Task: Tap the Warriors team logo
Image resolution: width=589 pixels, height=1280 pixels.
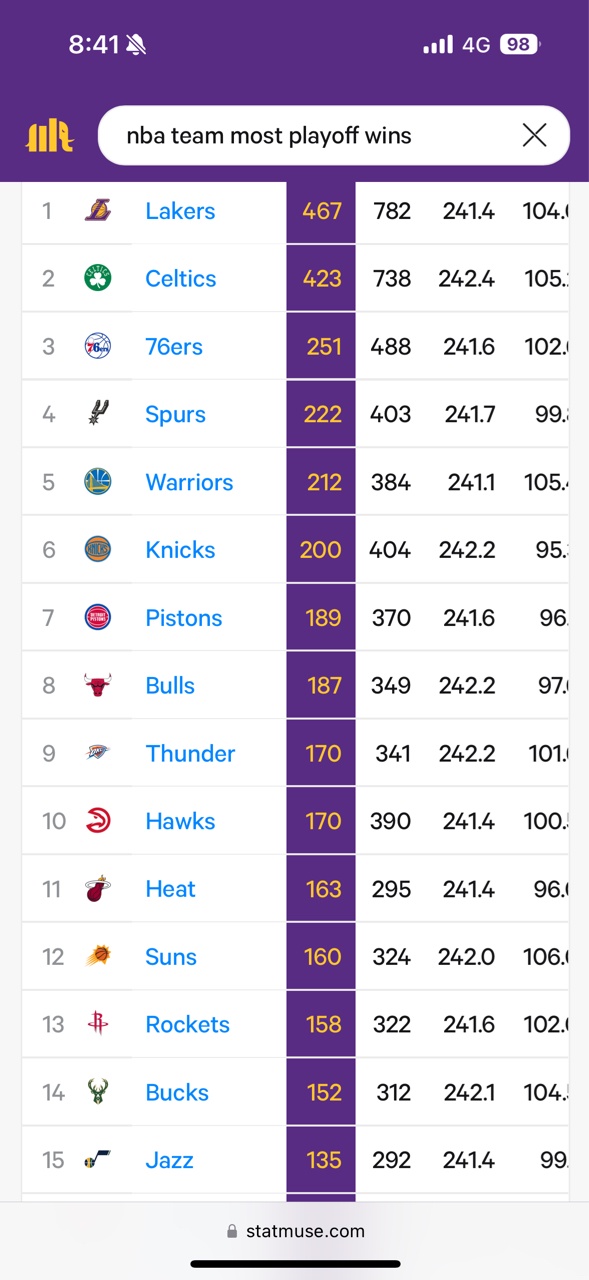Action: click(98, 482)
